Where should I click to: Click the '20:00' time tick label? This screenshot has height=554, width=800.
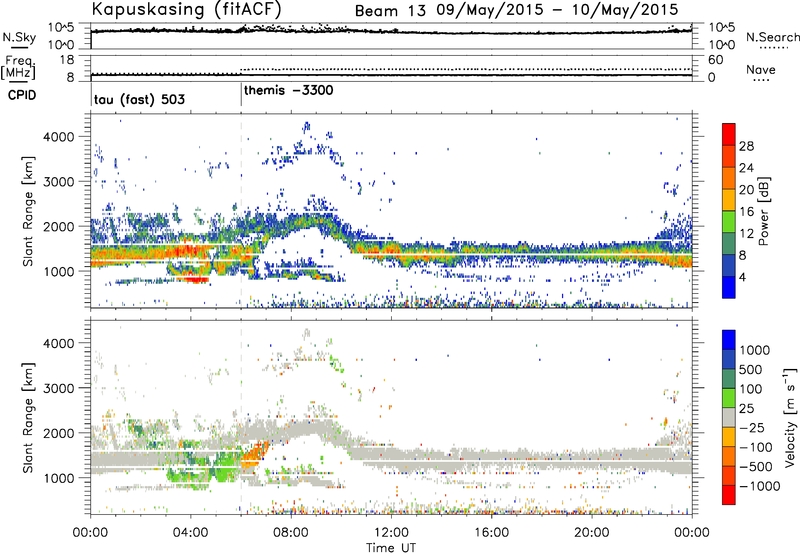592,533
